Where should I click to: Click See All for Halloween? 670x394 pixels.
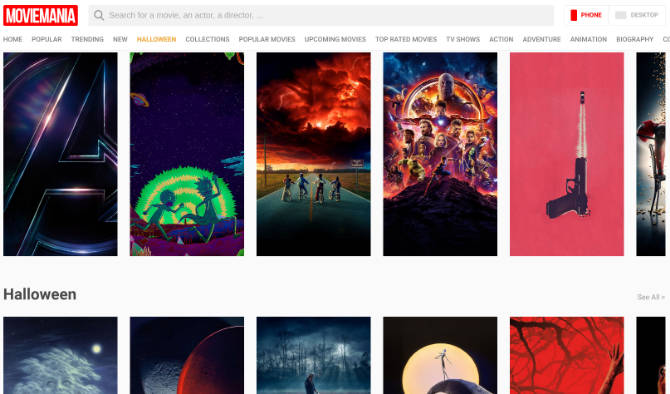pos(651,297)
